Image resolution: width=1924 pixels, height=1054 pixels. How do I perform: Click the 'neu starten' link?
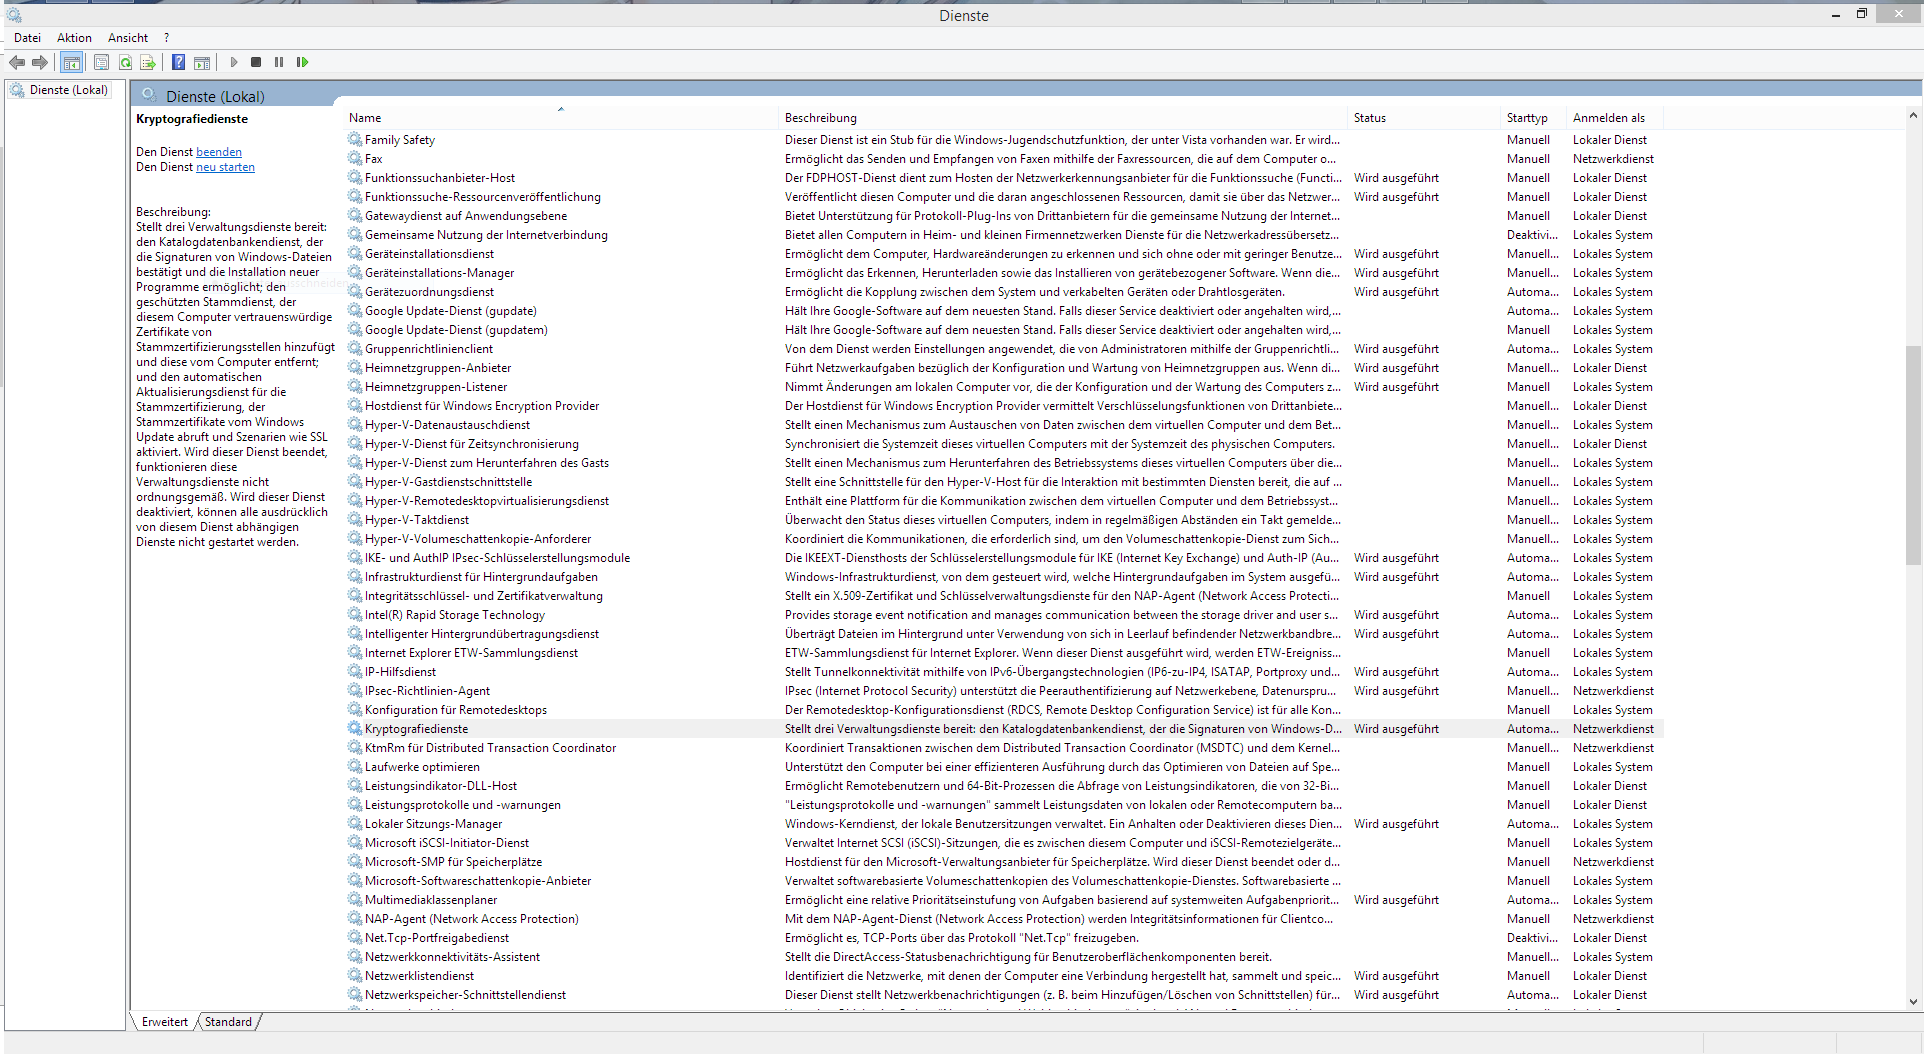[x=225, y=167]
